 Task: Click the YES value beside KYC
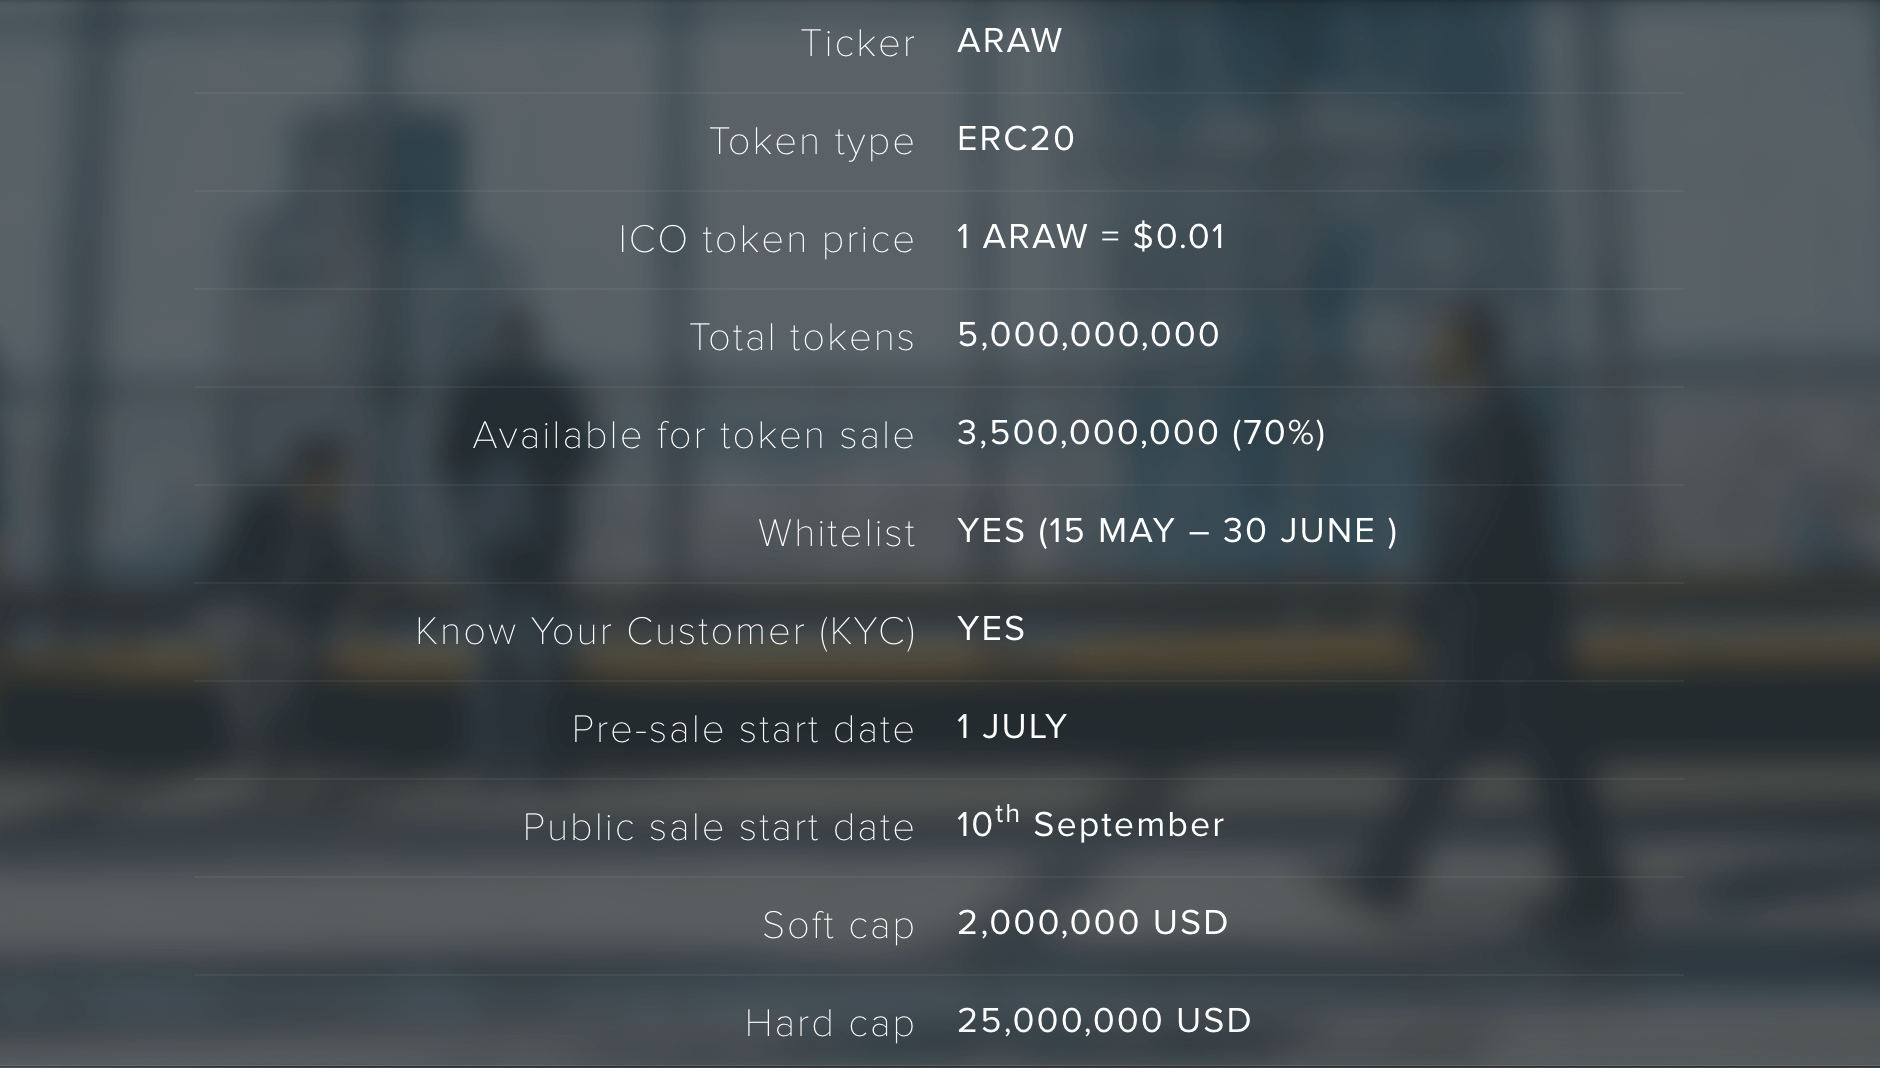tap(991, 629)
